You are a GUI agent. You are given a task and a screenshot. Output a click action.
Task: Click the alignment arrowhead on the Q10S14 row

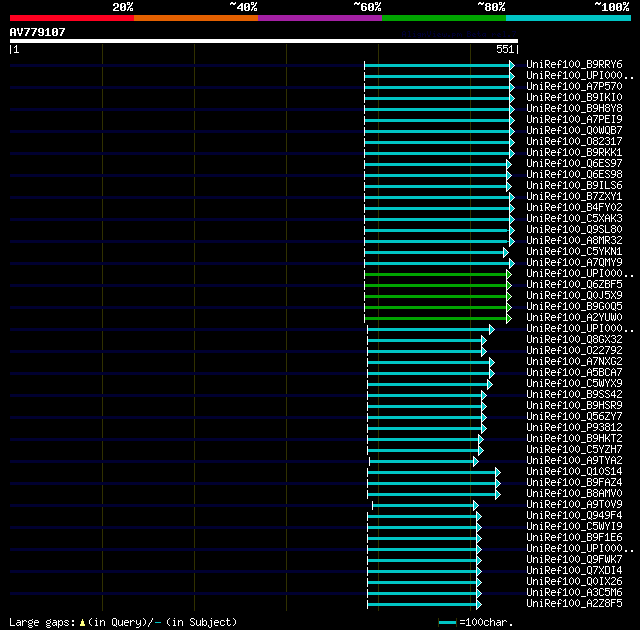point(498,472)
